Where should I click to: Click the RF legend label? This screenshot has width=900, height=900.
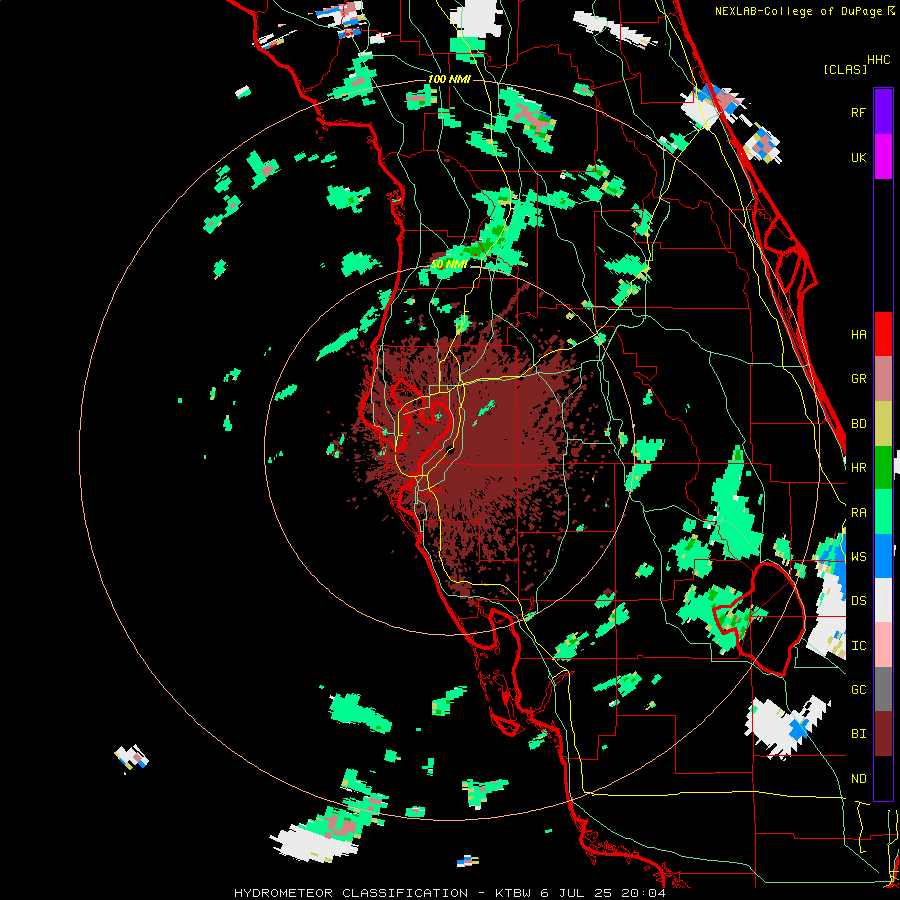(x=858, y=112)
